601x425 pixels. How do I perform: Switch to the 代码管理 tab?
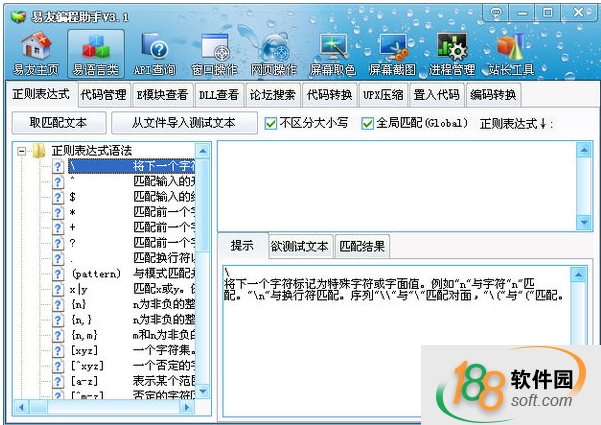tap(103, 95)
